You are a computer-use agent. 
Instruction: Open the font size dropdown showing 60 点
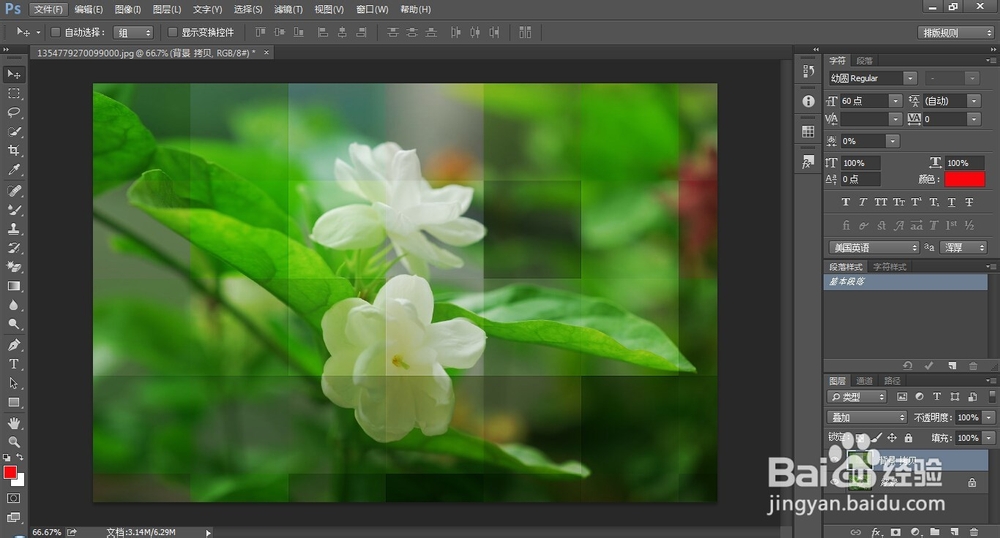895,101
